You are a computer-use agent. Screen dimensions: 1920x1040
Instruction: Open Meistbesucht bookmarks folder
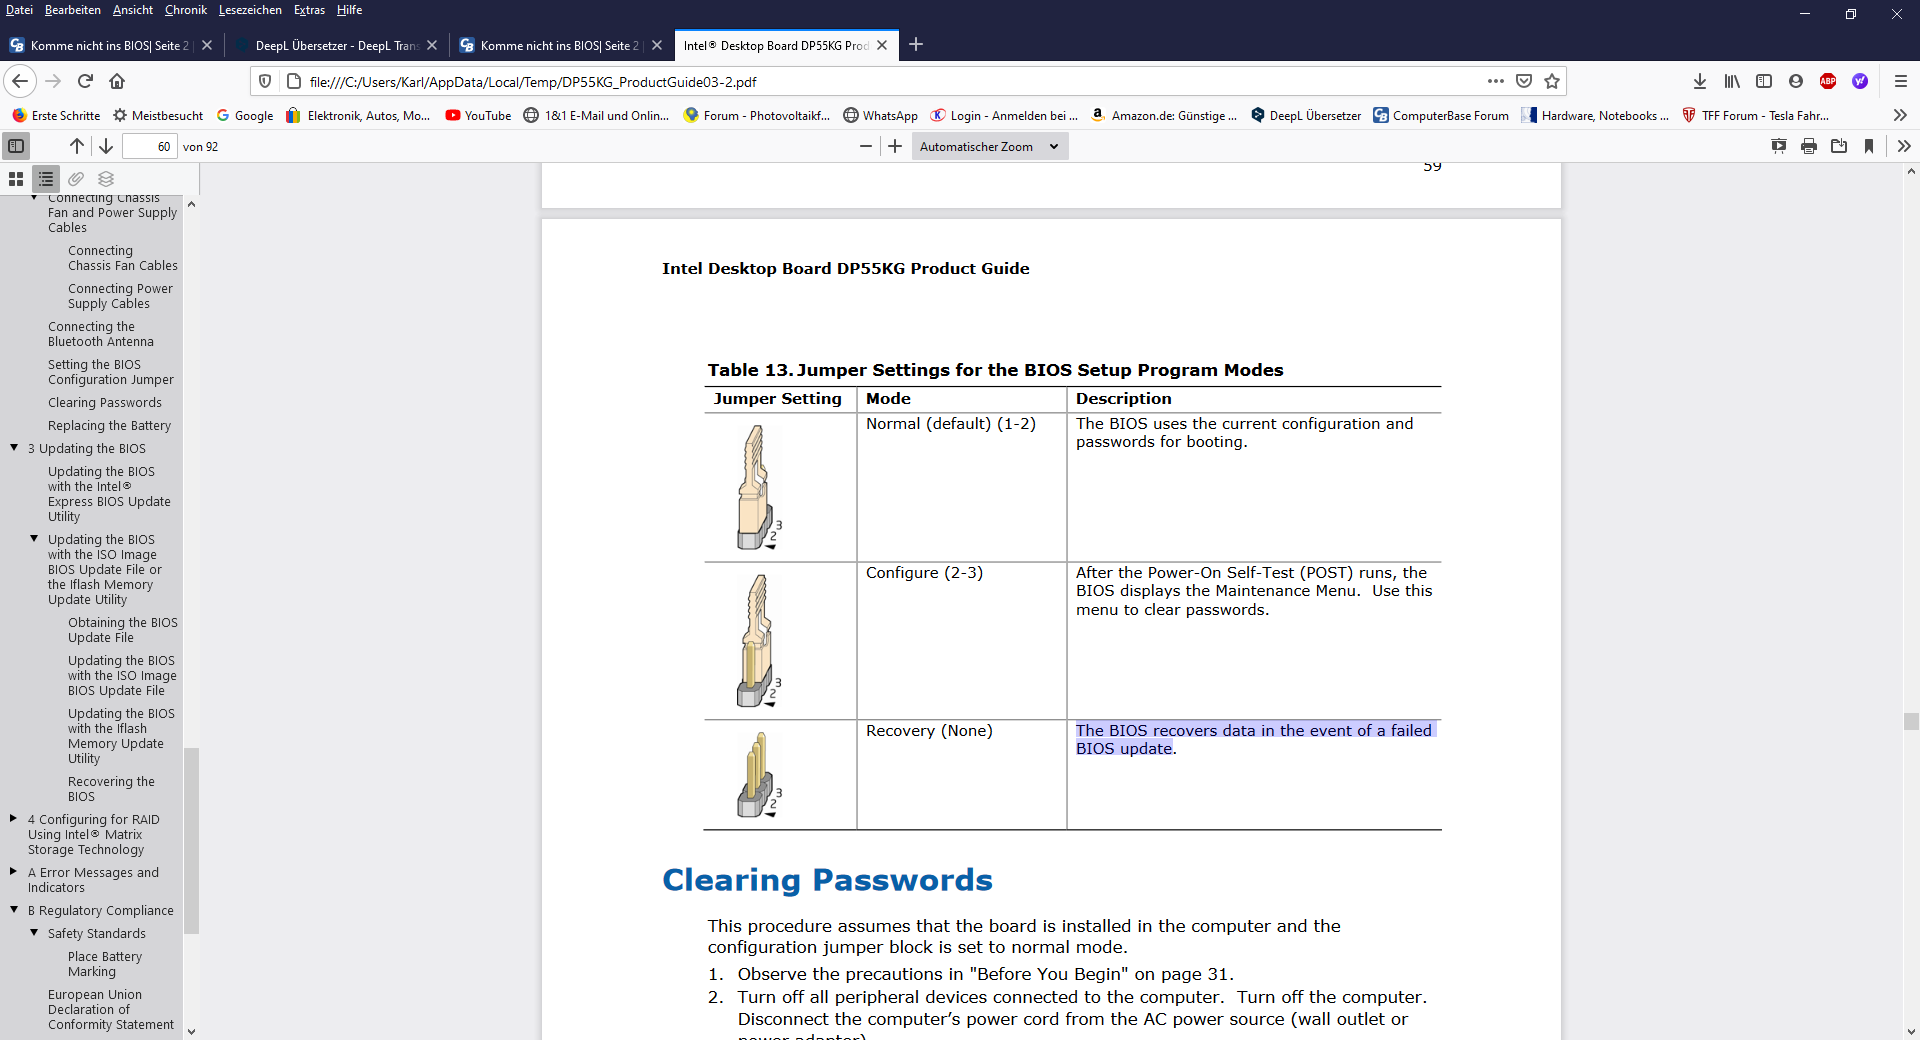click(x=158, y=116)
